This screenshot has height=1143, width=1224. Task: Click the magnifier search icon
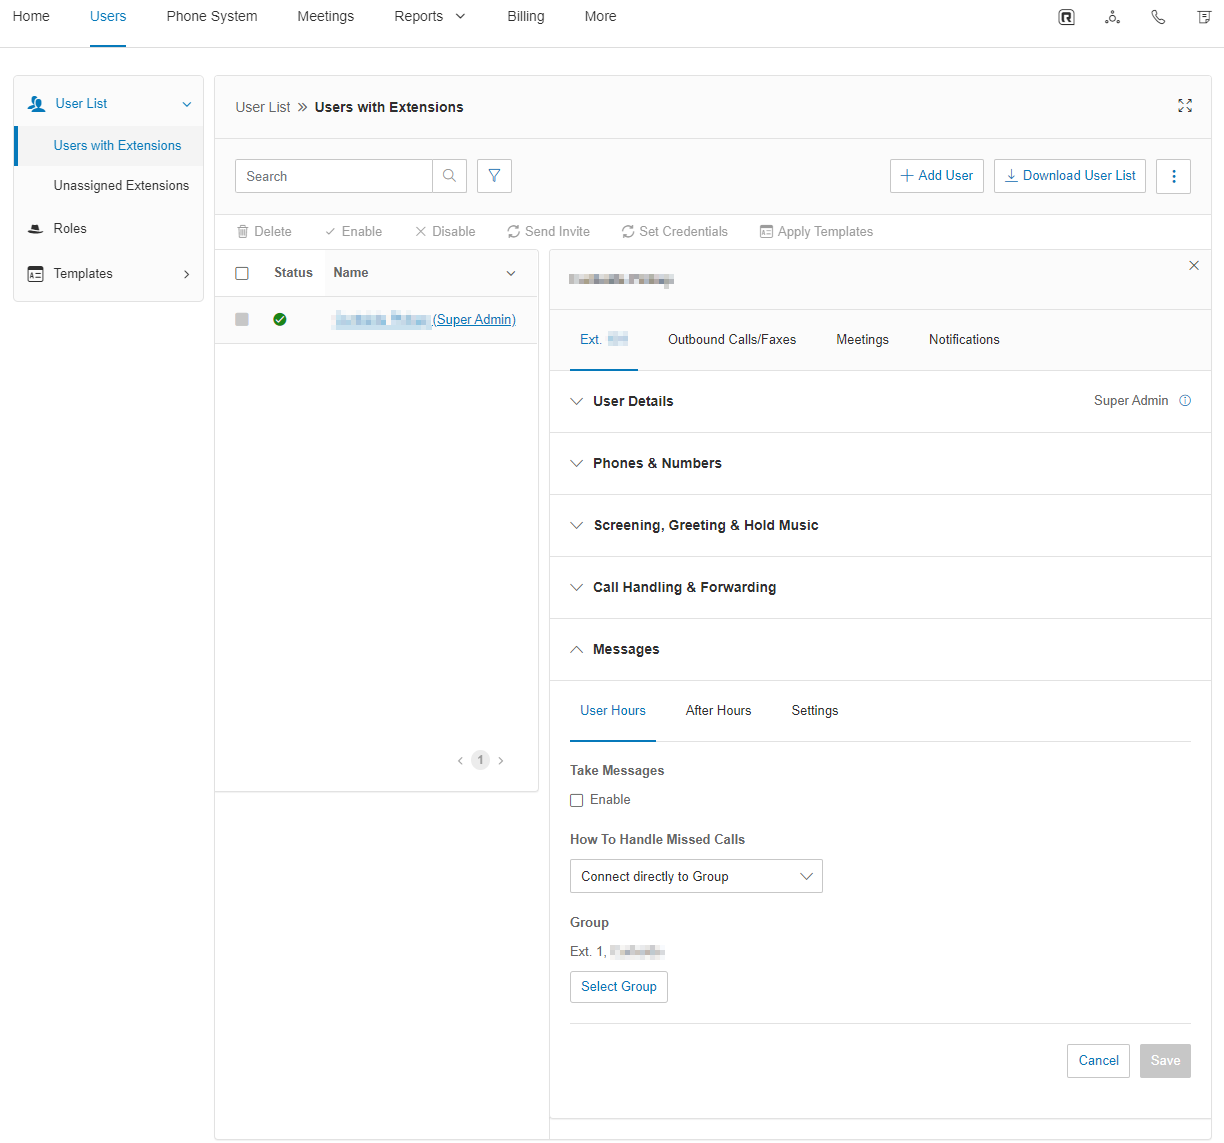point(449,176)
